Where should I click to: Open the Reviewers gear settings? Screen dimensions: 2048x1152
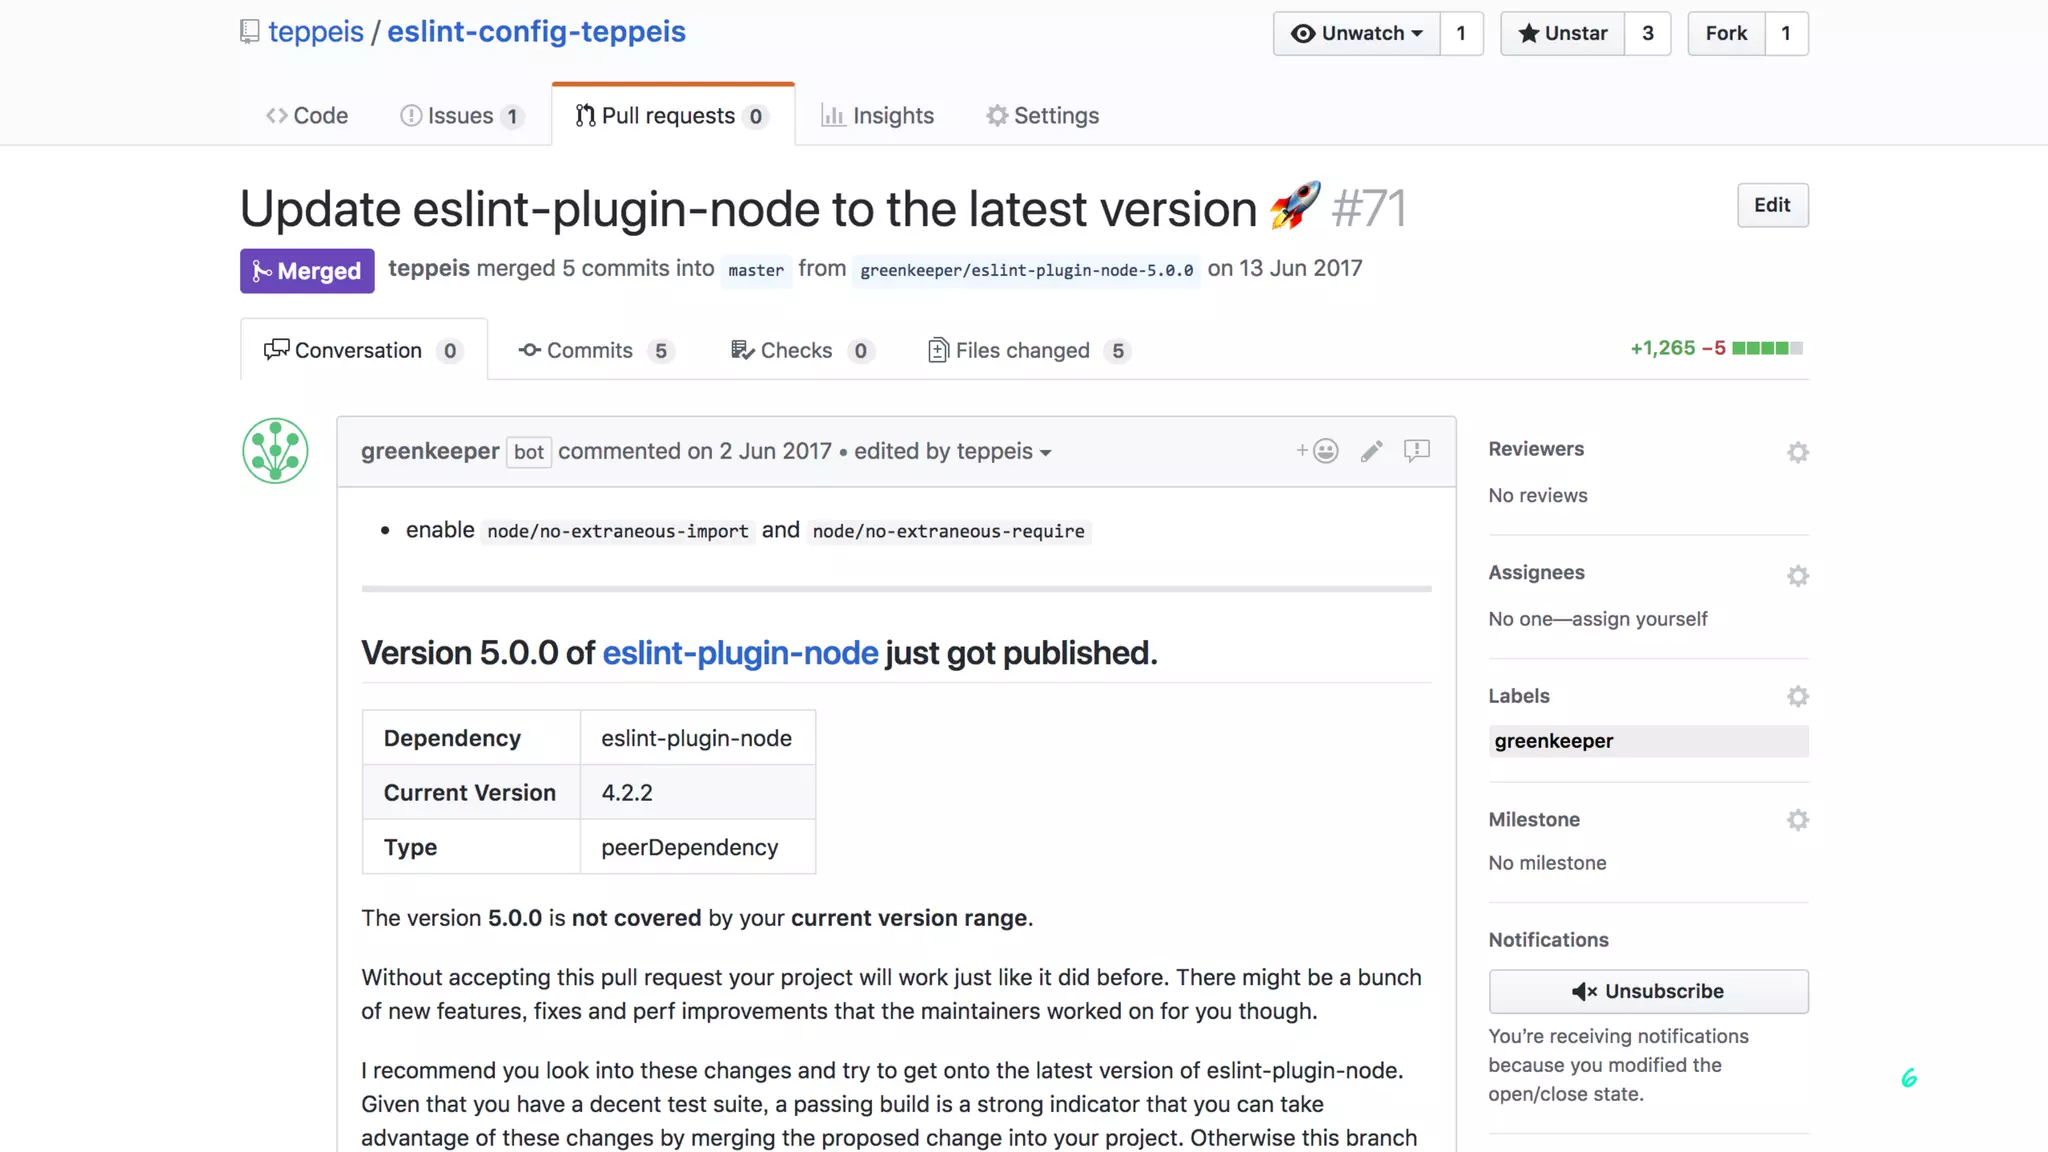click(1797, 452)
